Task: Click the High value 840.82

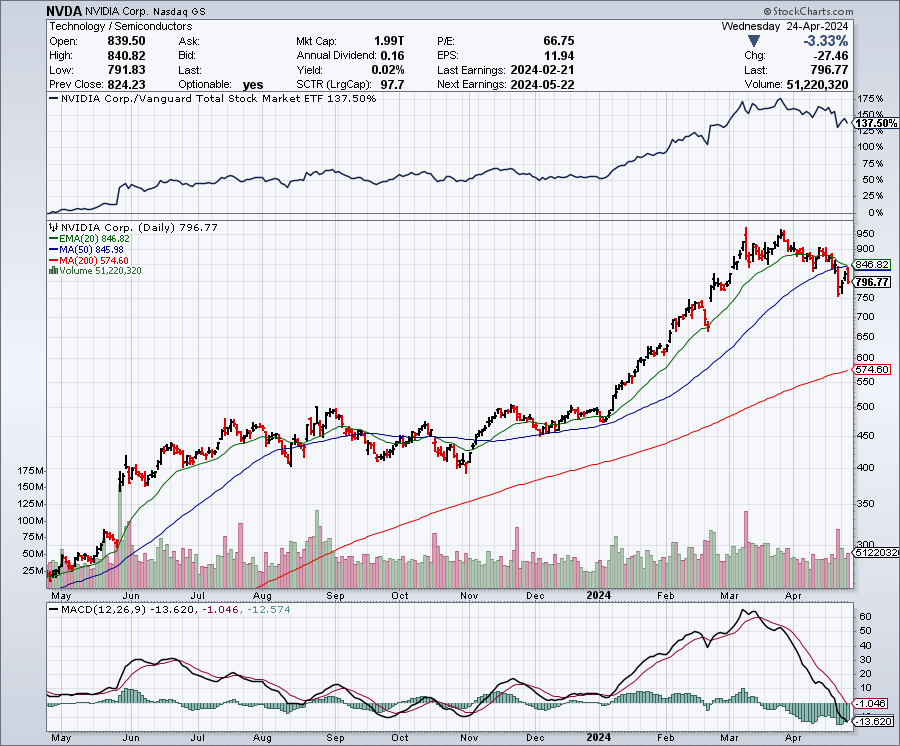Action: pyautogui.click(x=126, y=56)
